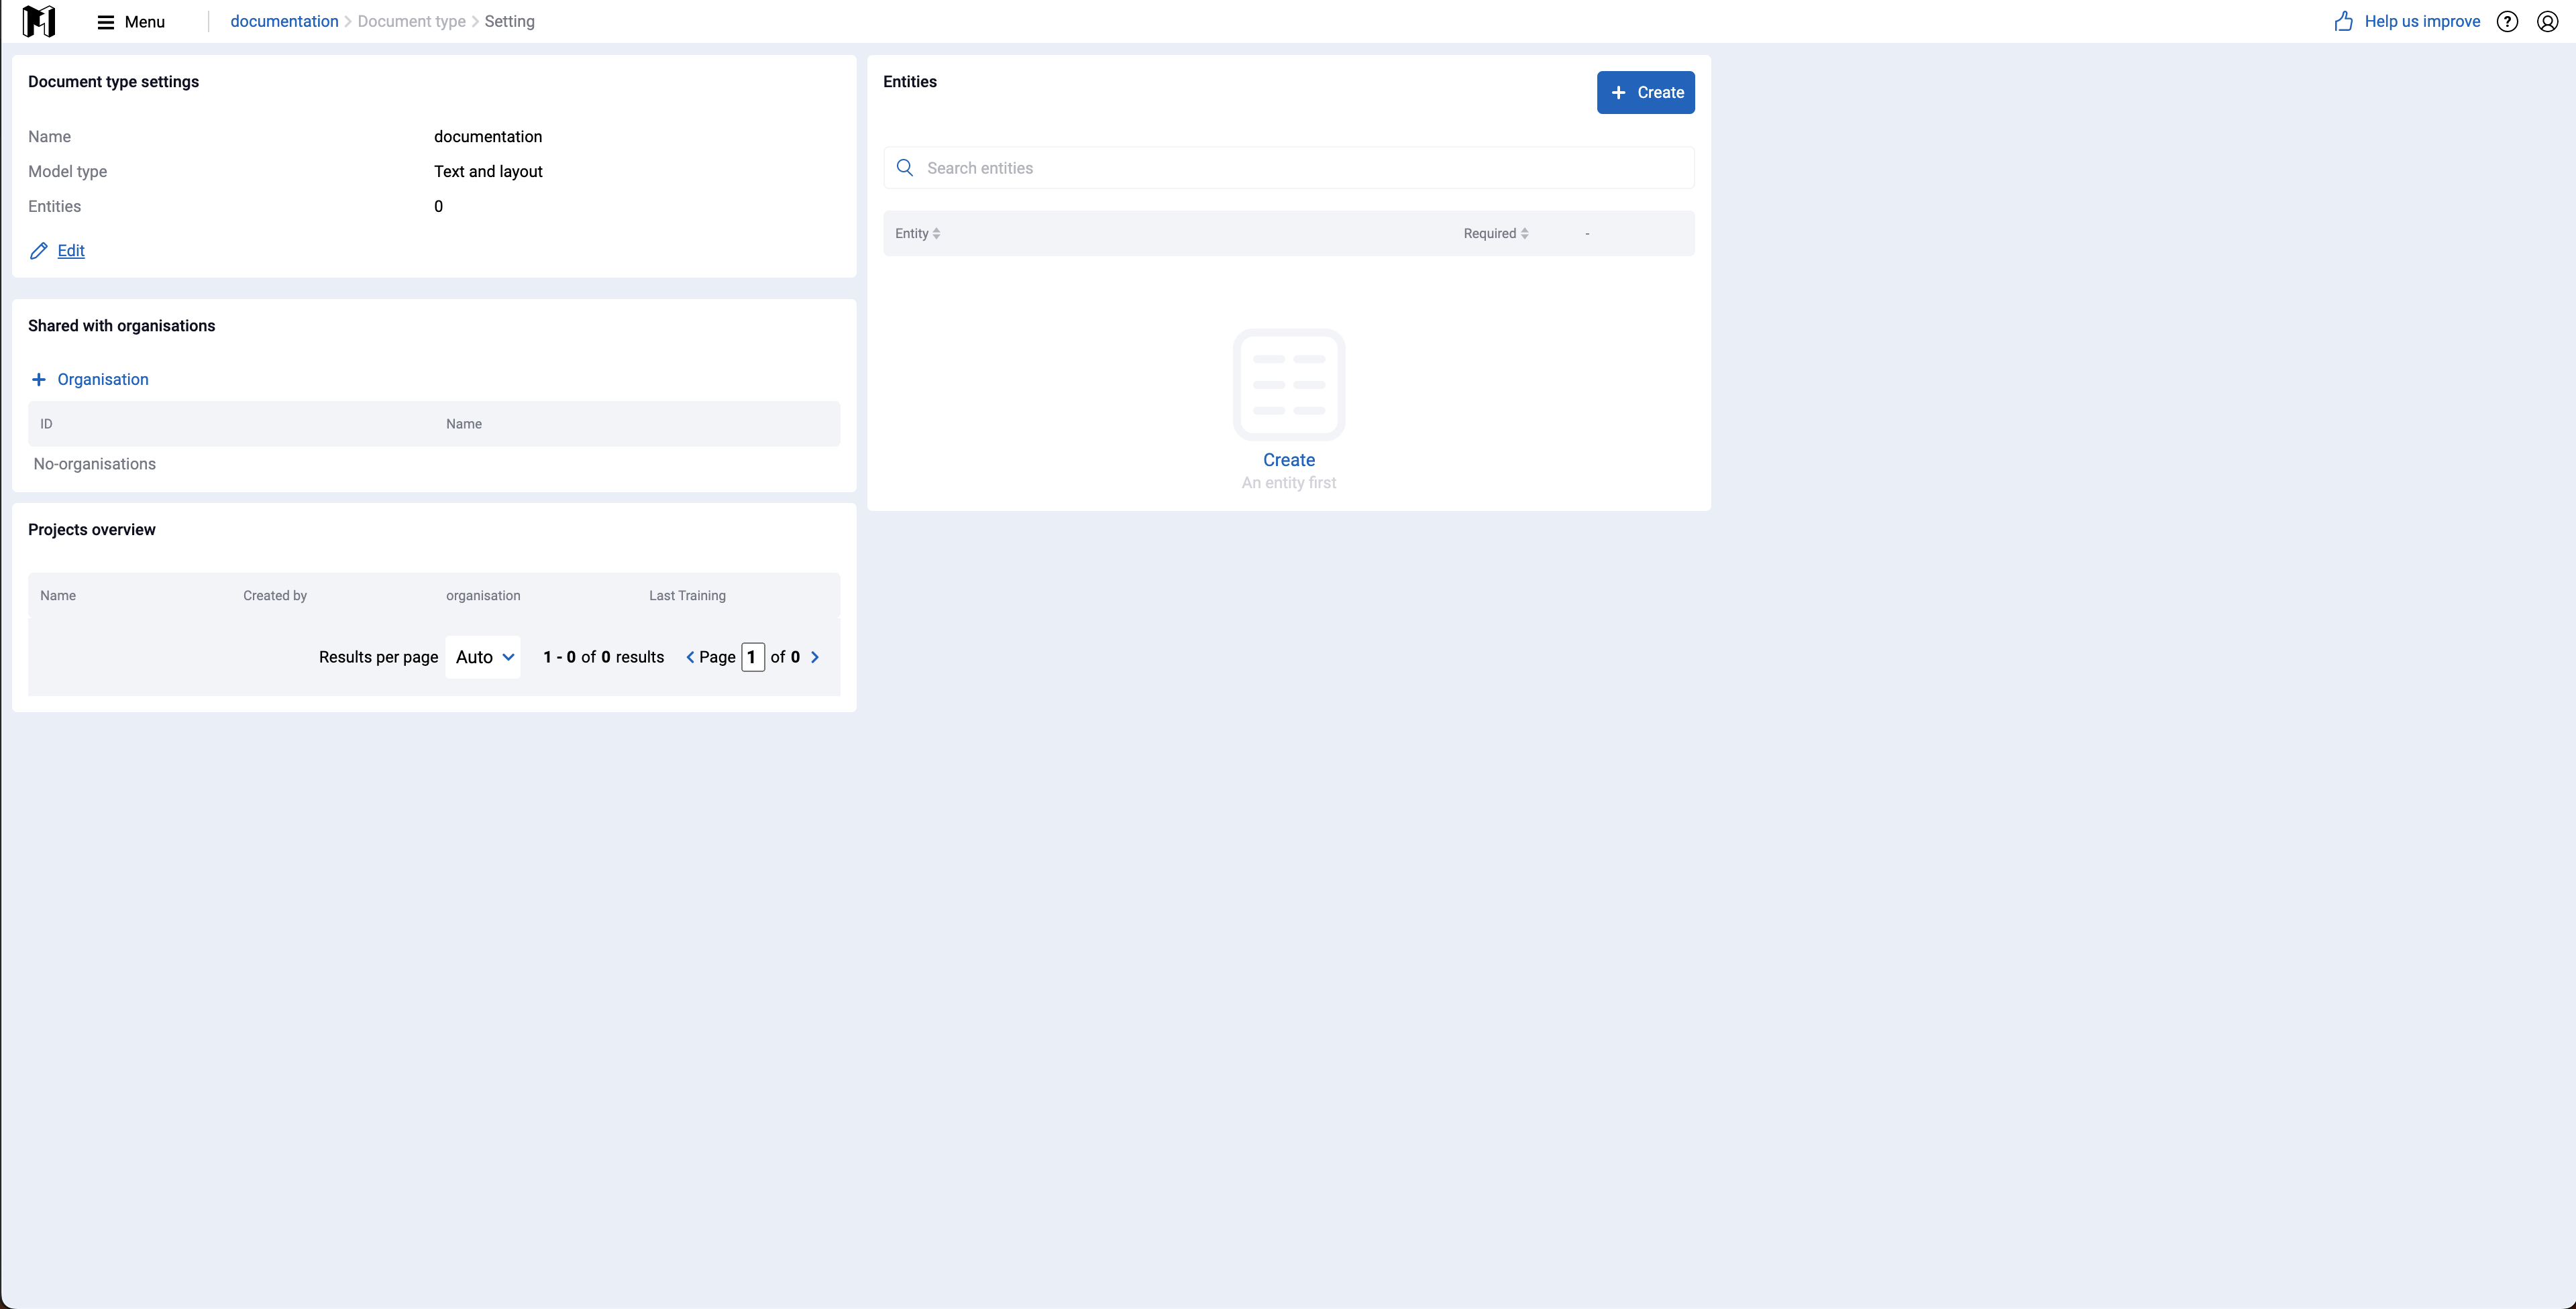Focus the Search entities field
This screenshot has width=2576, height=1309.
[1288, 168]
